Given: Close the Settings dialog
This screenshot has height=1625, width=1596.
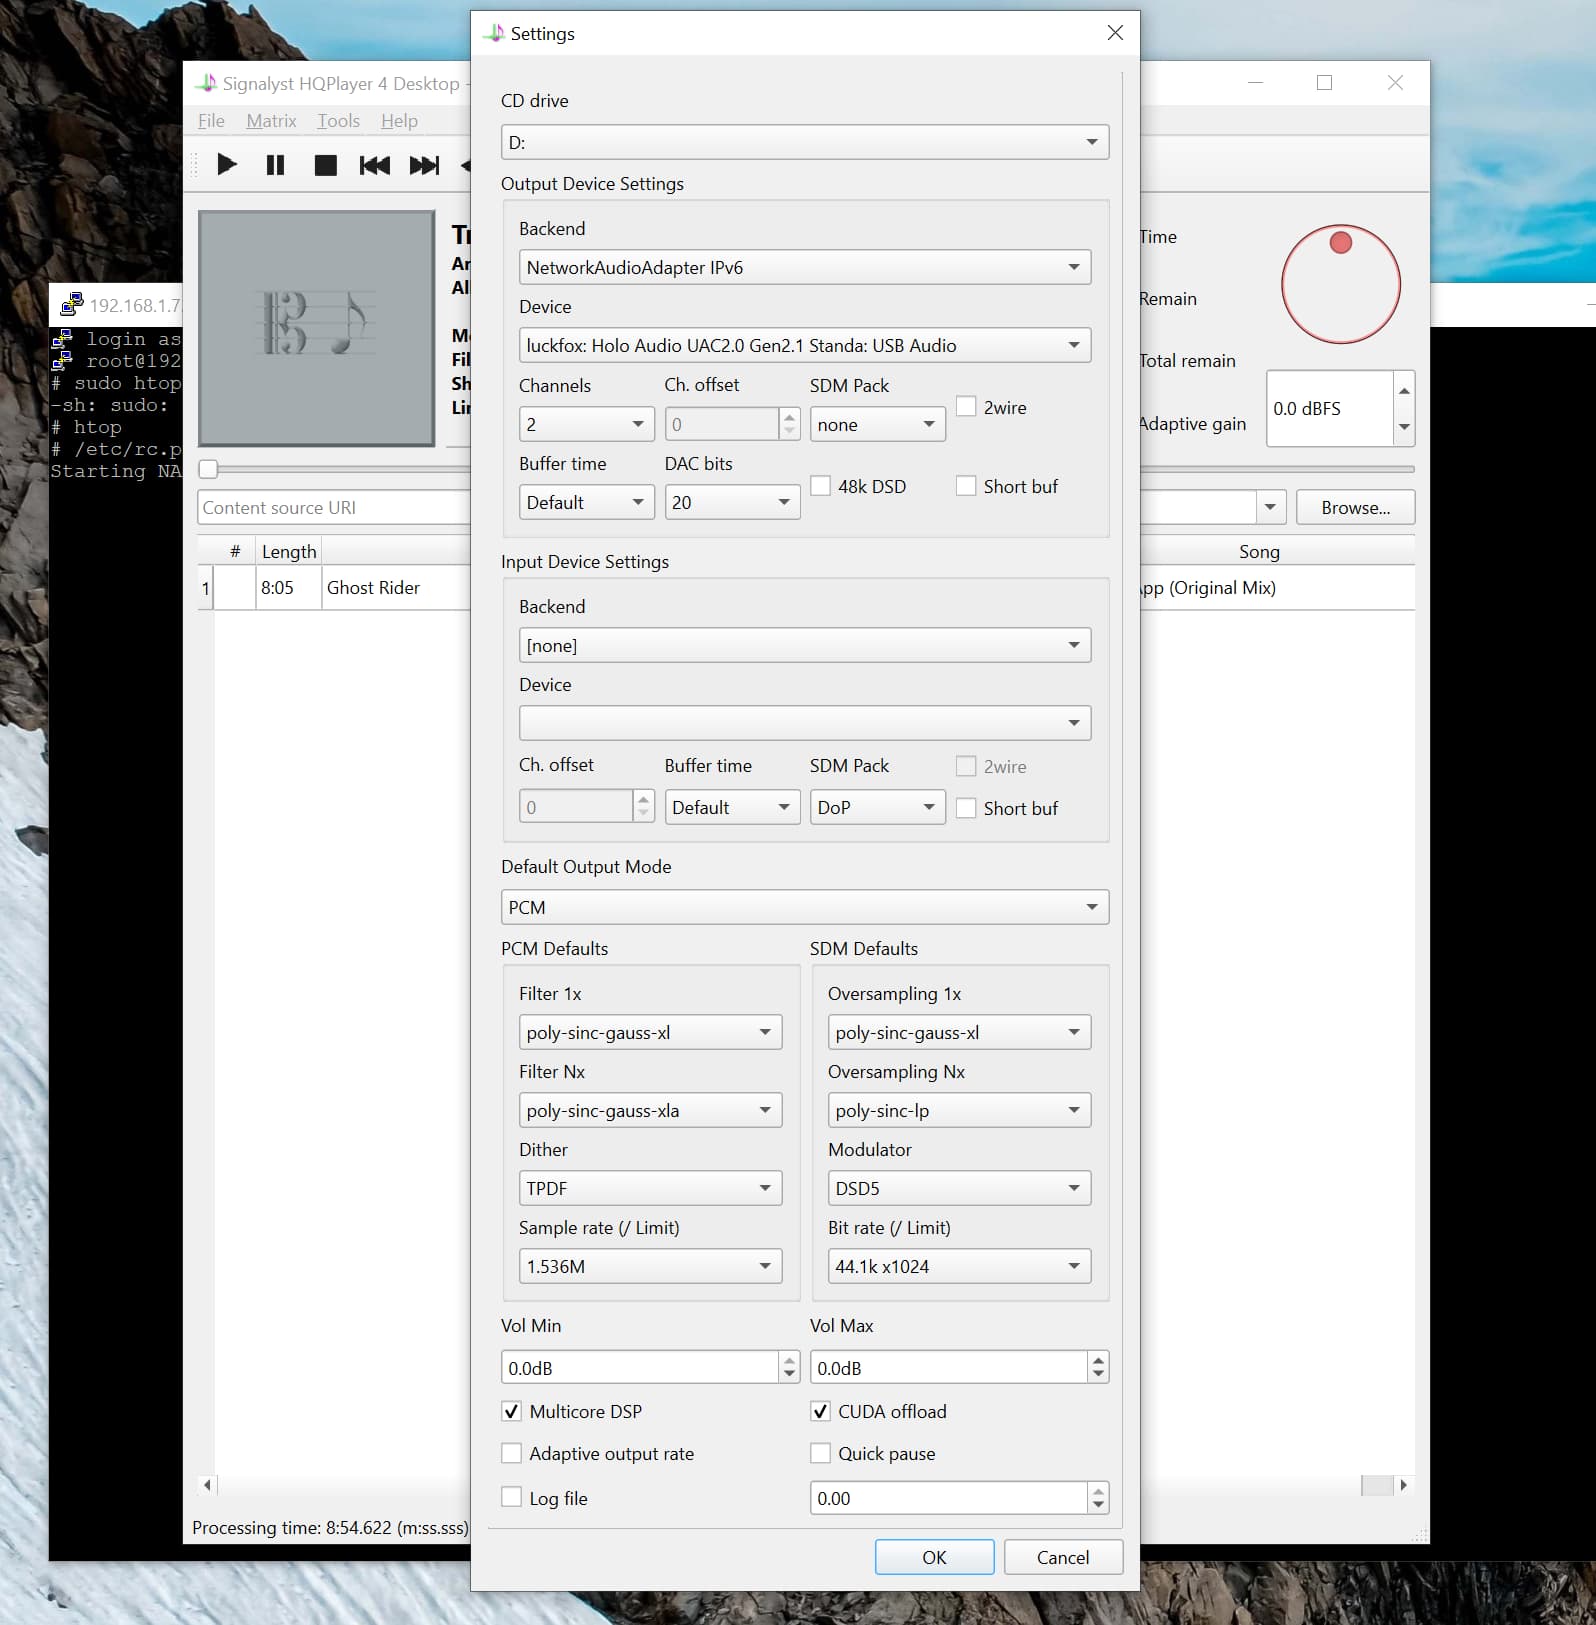Looking at the screenshot, I should (x=1115, y=33).
